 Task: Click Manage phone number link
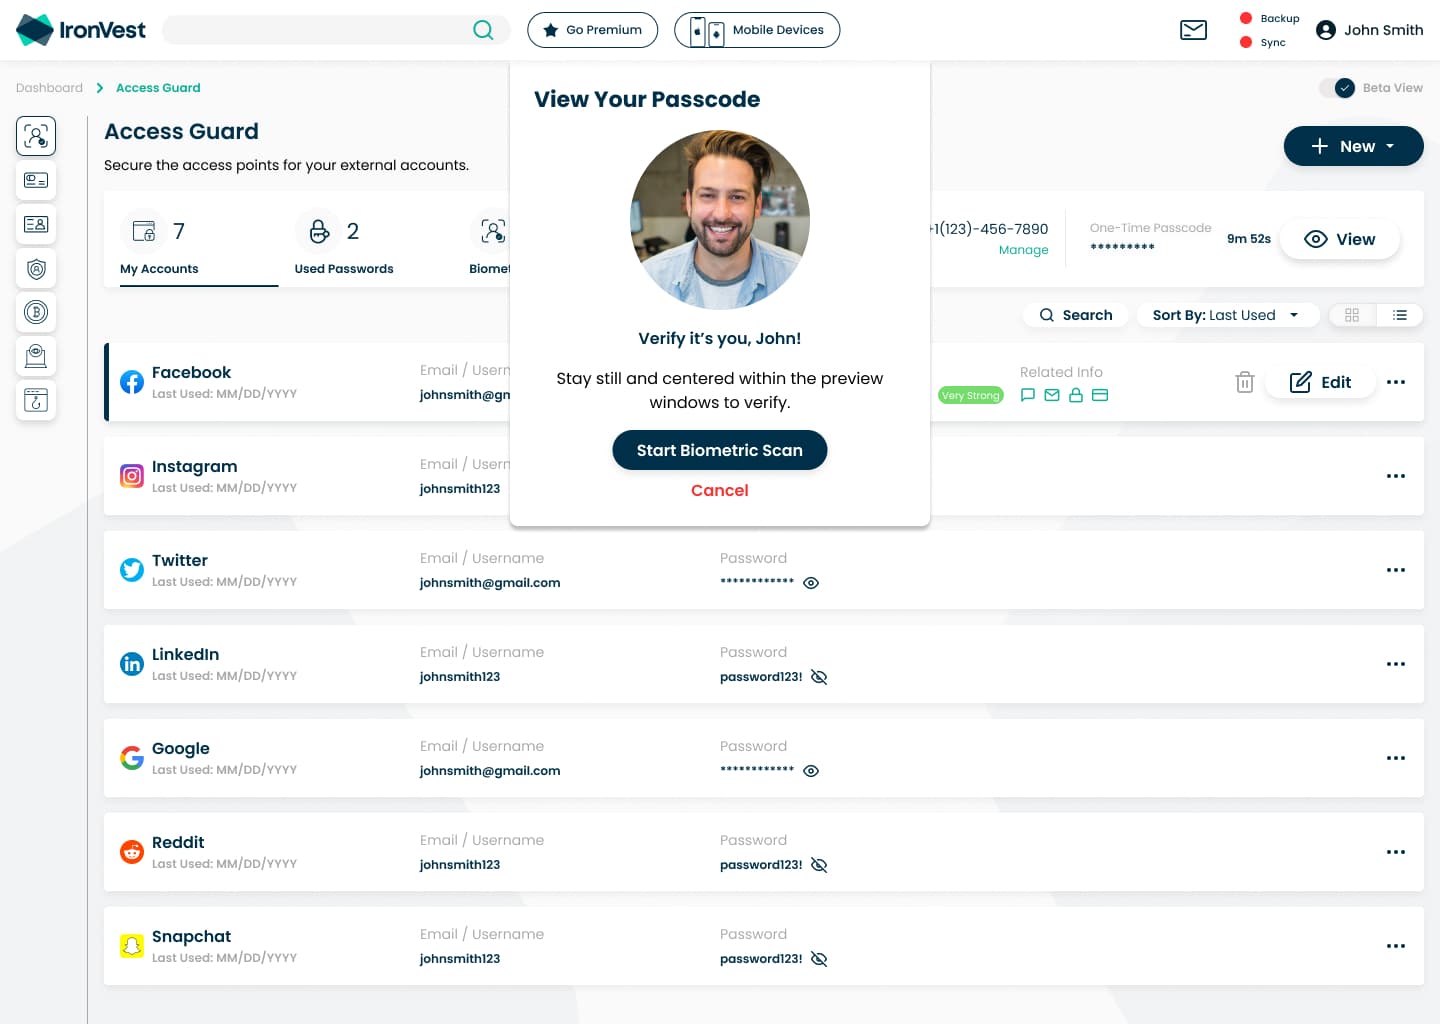[1023, 250]
